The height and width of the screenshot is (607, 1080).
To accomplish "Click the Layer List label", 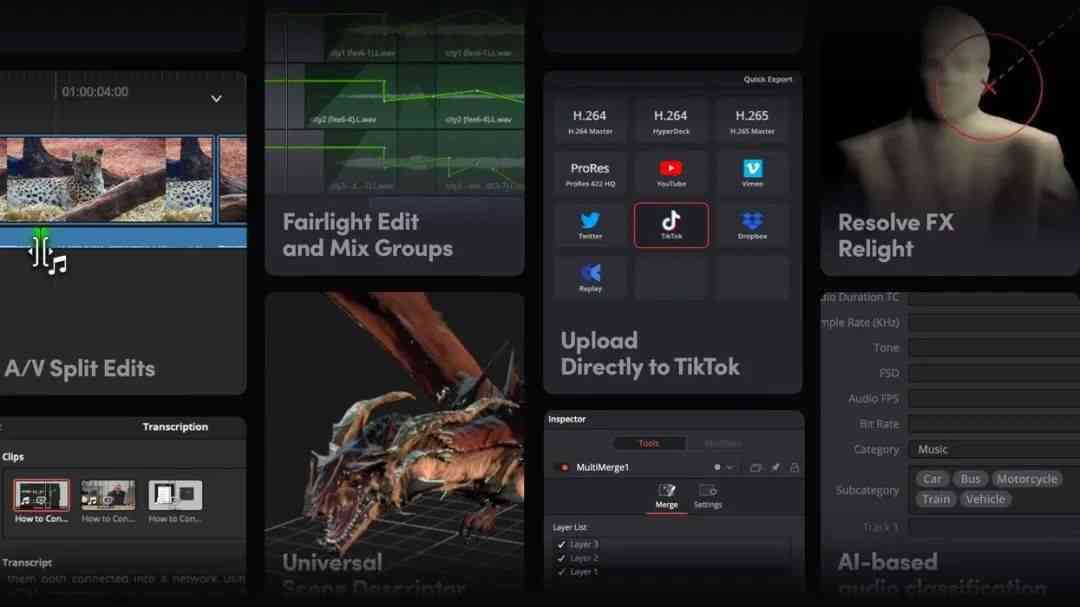I will click(569, 527).
